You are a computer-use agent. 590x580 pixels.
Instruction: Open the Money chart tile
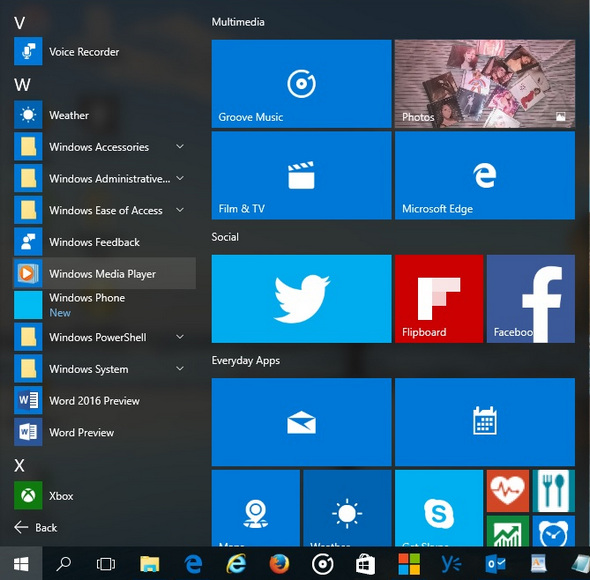(508, 531)
